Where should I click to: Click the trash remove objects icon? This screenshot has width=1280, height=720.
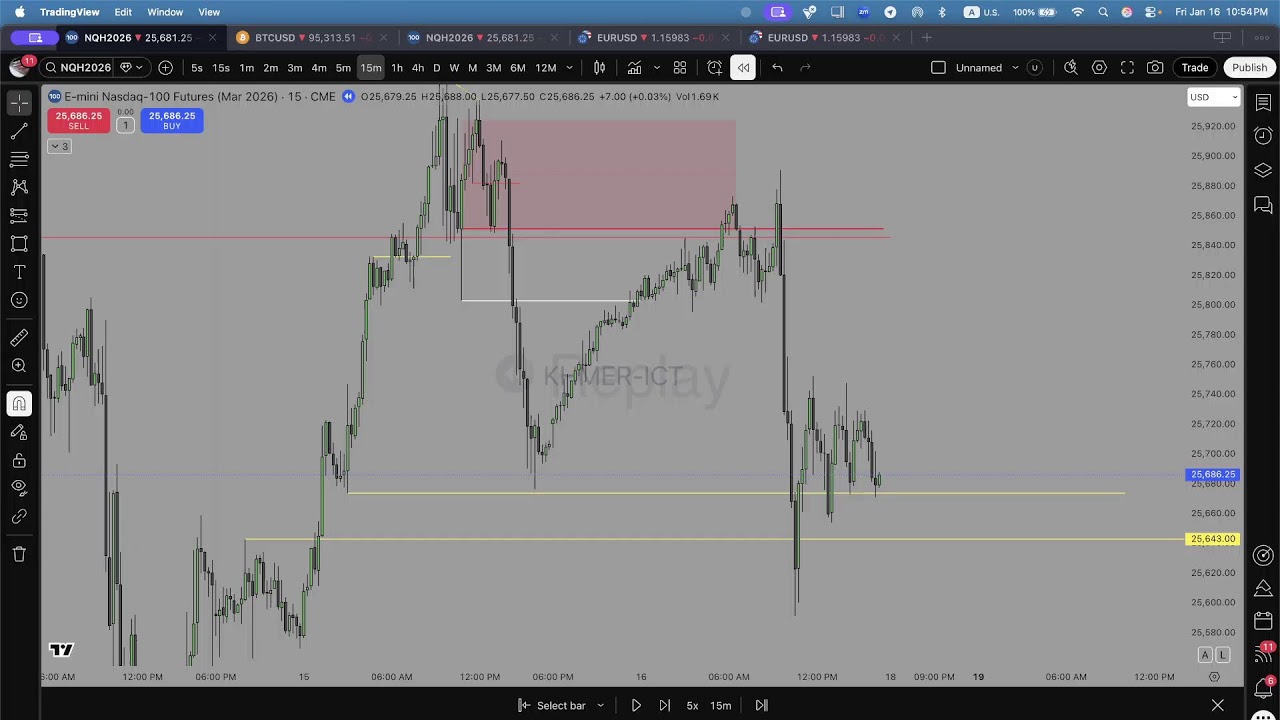coord(19,554)
